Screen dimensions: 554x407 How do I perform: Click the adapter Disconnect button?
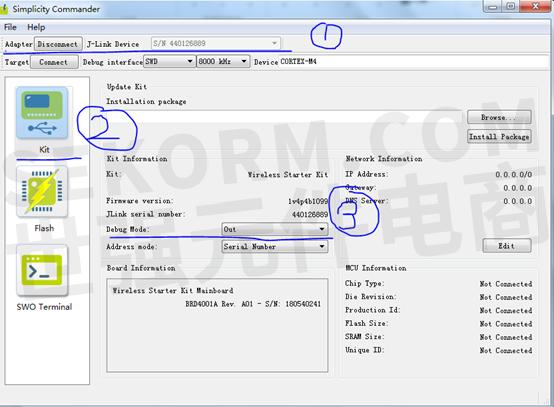[58, 44]
